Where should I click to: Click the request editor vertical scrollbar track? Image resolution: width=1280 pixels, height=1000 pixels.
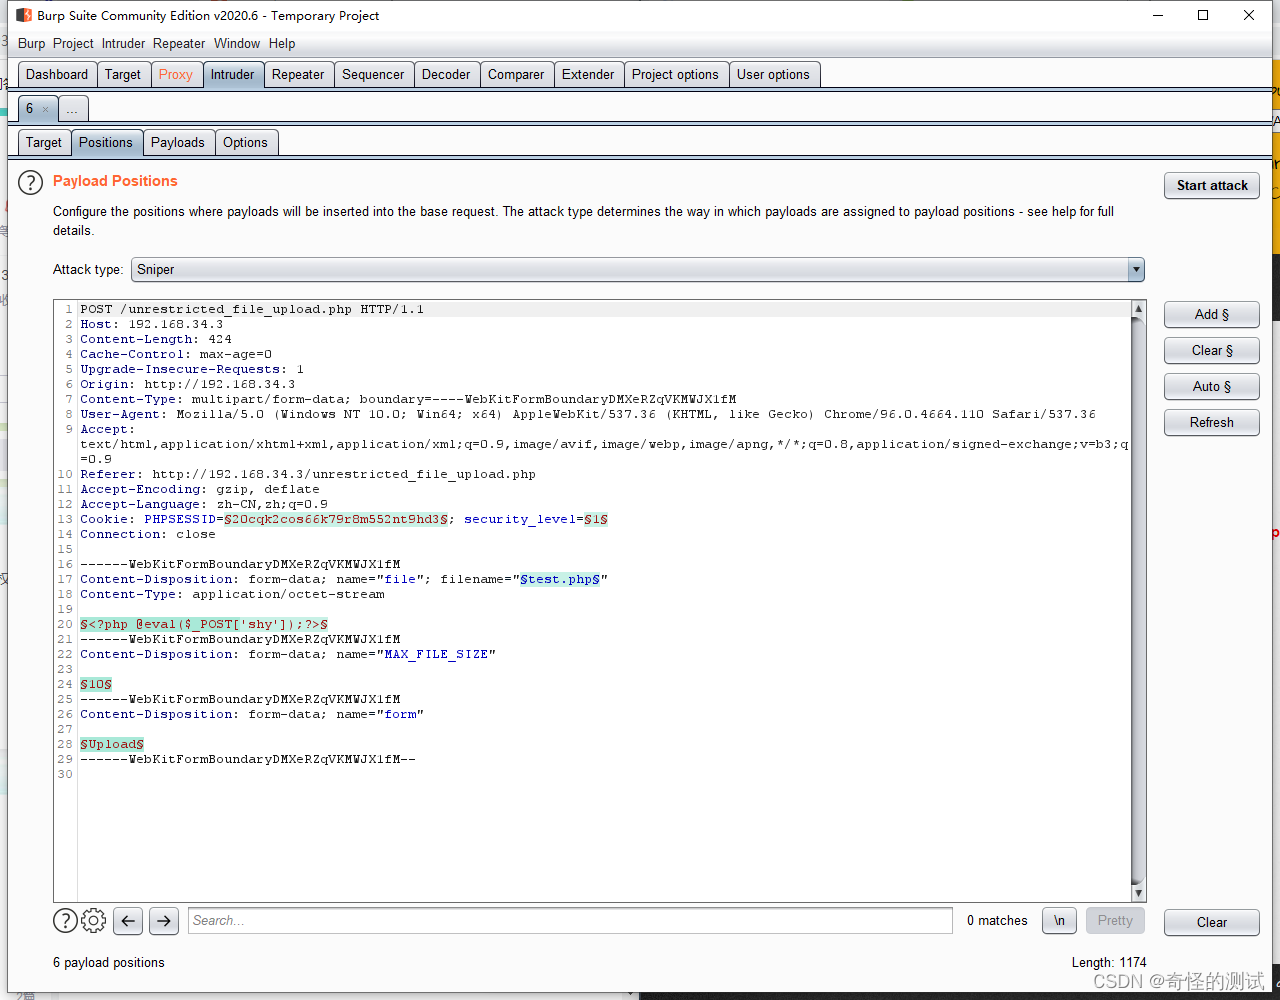[1138, 600]
